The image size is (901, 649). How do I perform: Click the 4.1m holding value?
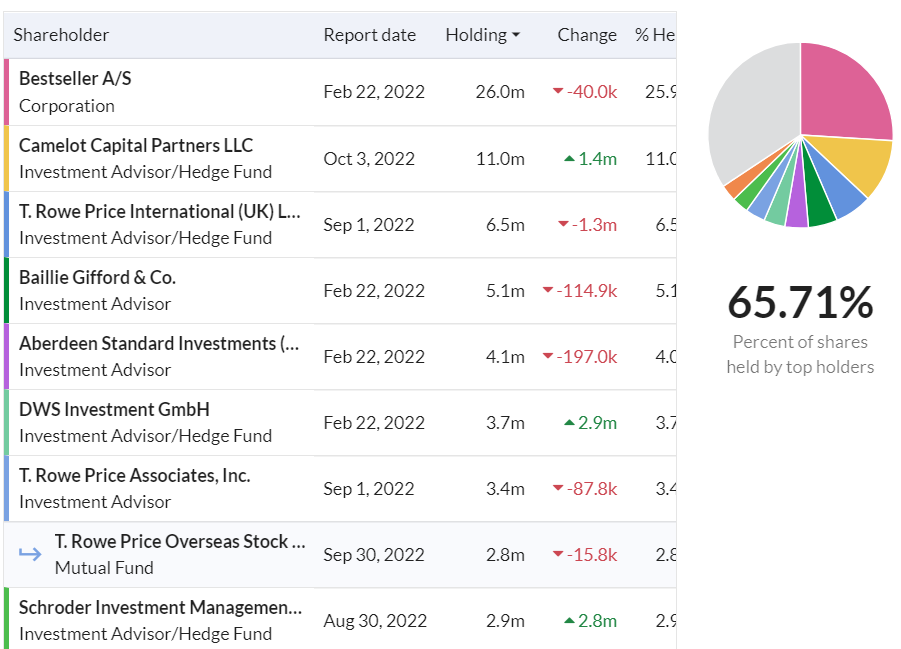pos(505,357)
